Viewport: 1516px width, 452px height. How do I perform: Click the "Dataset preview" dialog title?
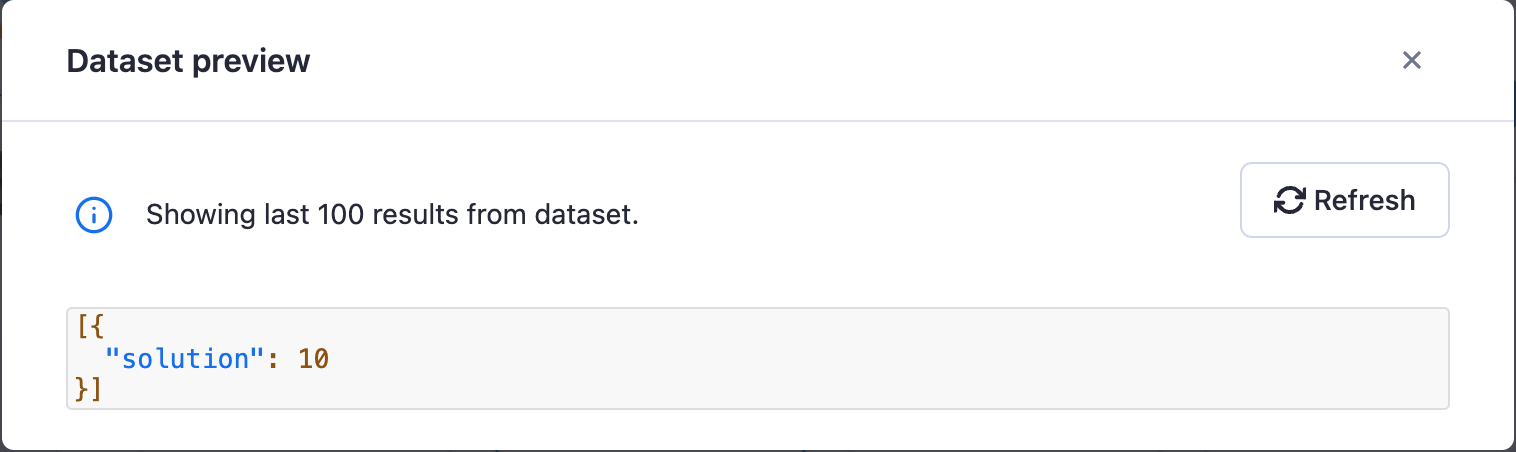(x=188, y=62)
